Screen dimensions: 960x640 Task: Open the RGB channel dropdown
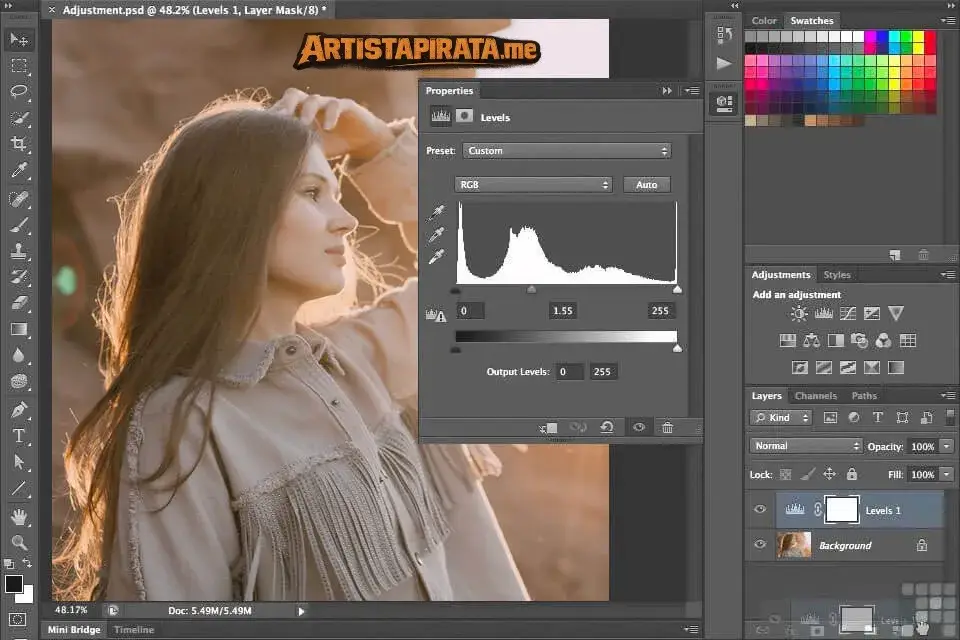533,184
